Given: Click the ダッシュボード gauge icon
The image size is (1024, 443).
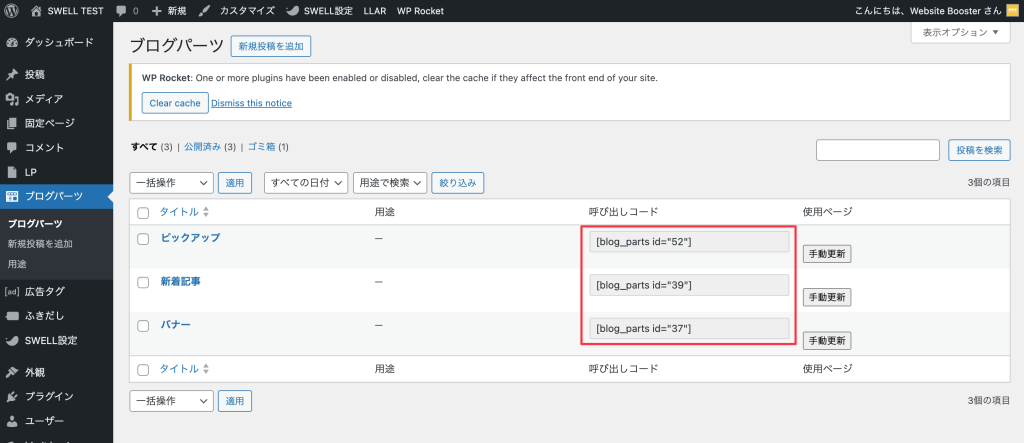Looking at the screenshot, I should tap(12, 42).
